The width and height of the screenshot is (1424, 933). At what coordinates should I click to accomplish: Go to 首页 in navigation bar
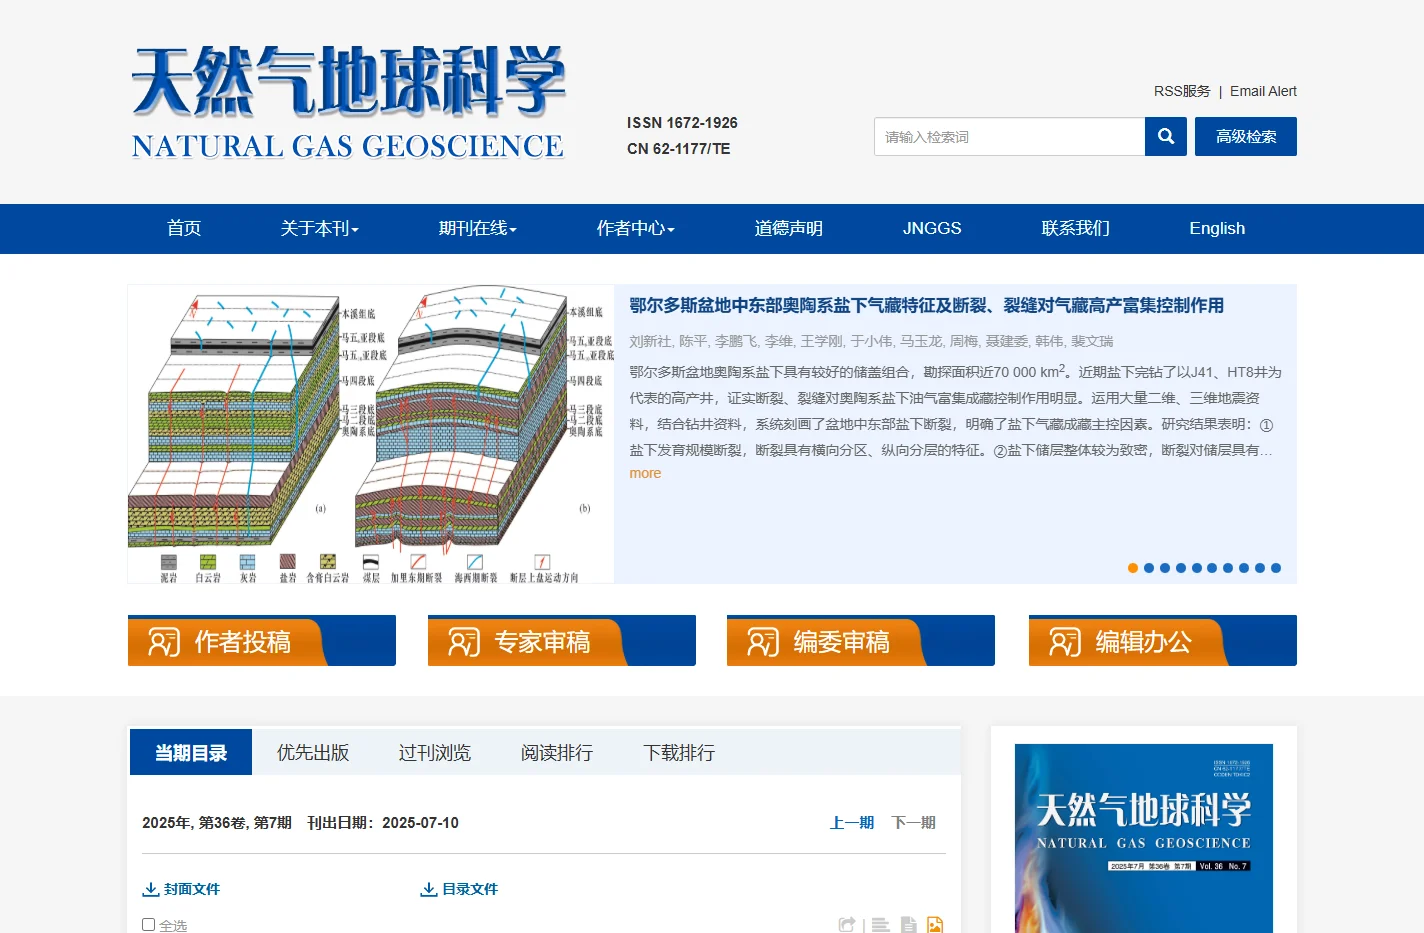[x=184, y=229]
